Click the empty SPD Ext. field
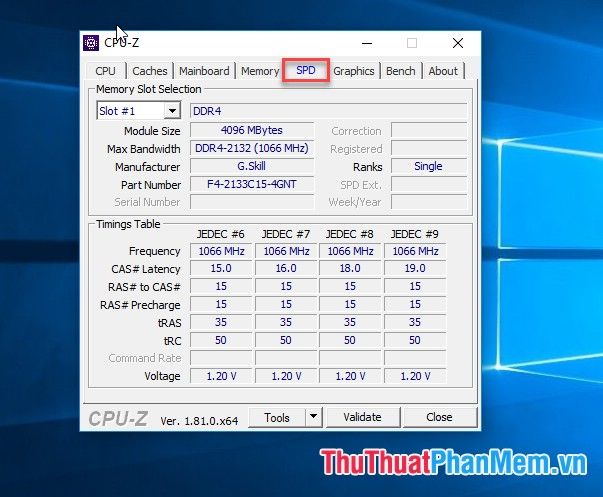Screen dimensions: 603x497 (x=429, y=184)
